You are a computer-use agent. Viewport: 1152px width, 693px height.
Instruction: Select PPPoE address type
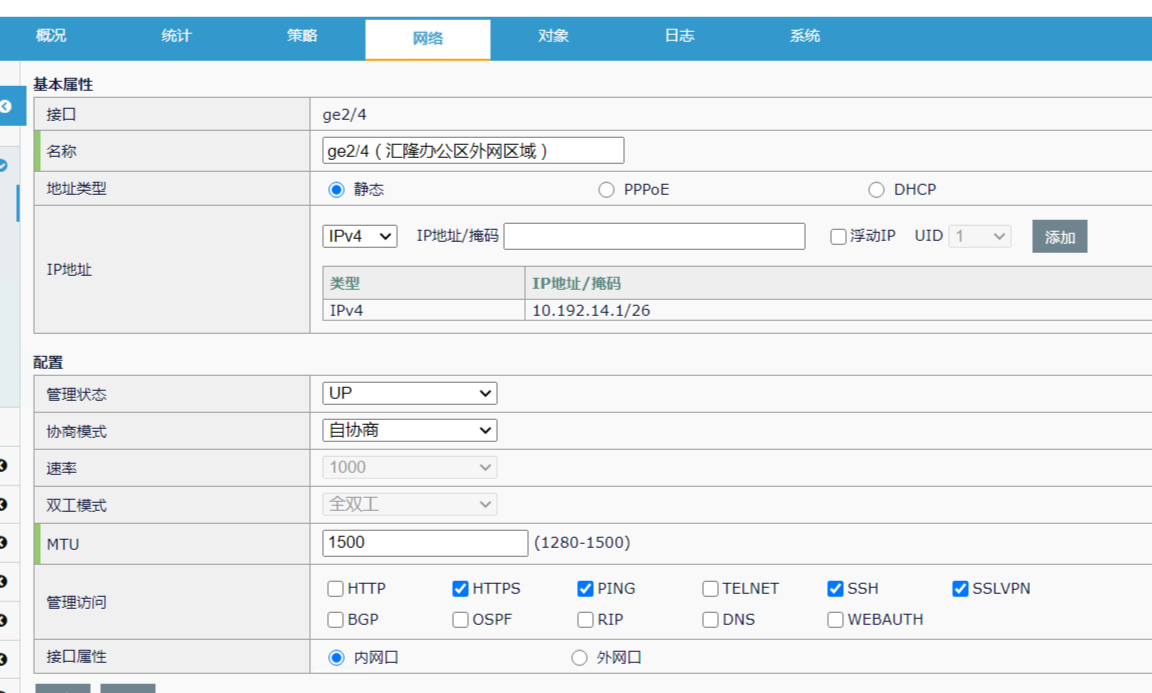[606, 190]
